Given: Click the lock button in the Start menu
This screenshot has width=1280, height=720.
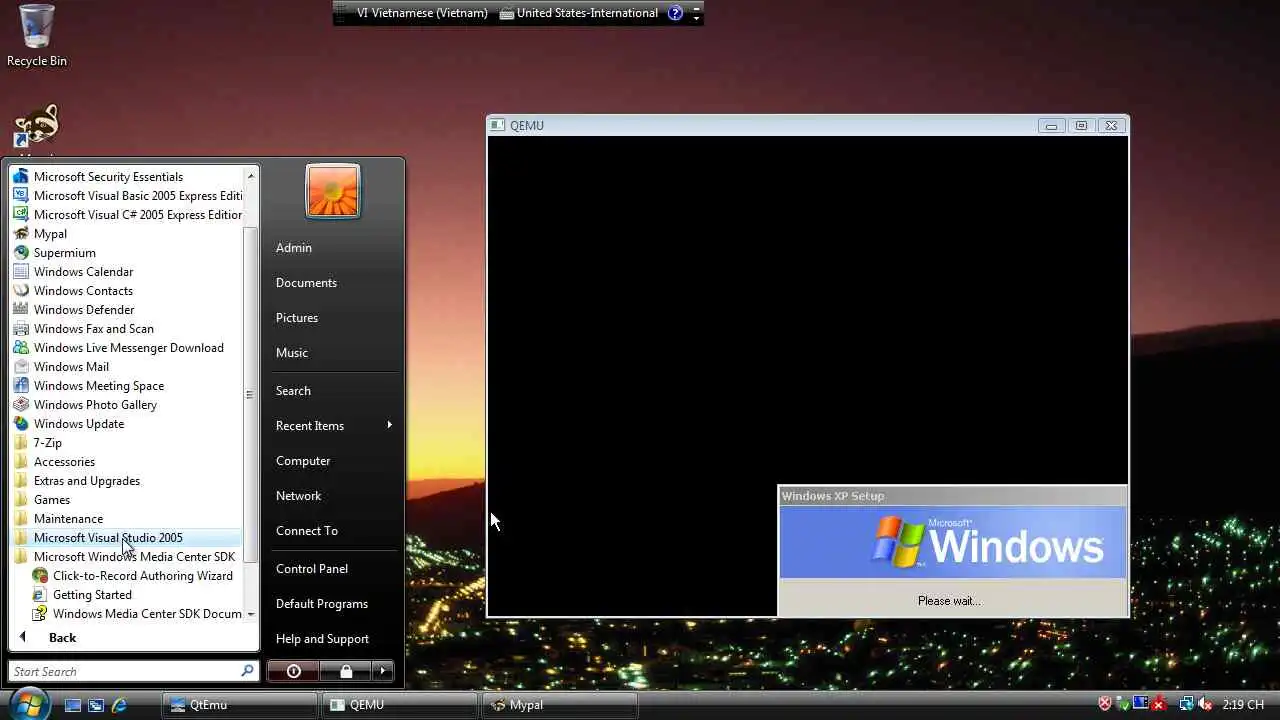Looking at the screenshot, I should coord(346,671).
